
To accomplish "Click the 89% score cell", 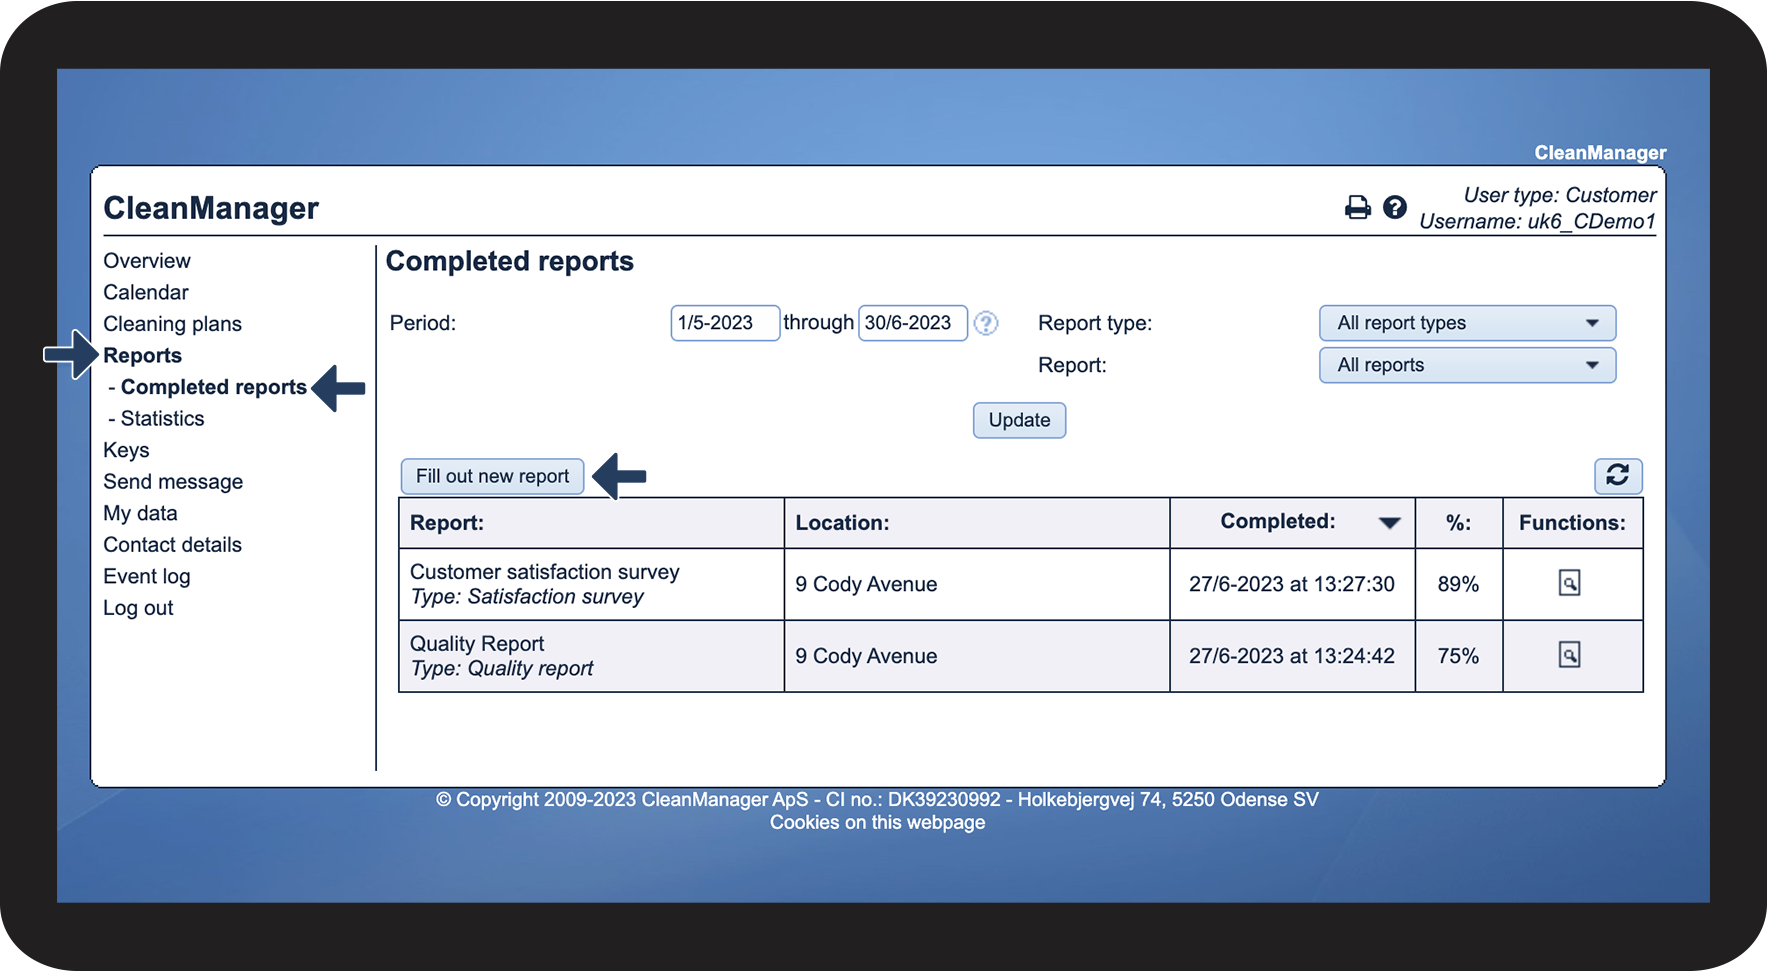I will [x=1458, y=584].
